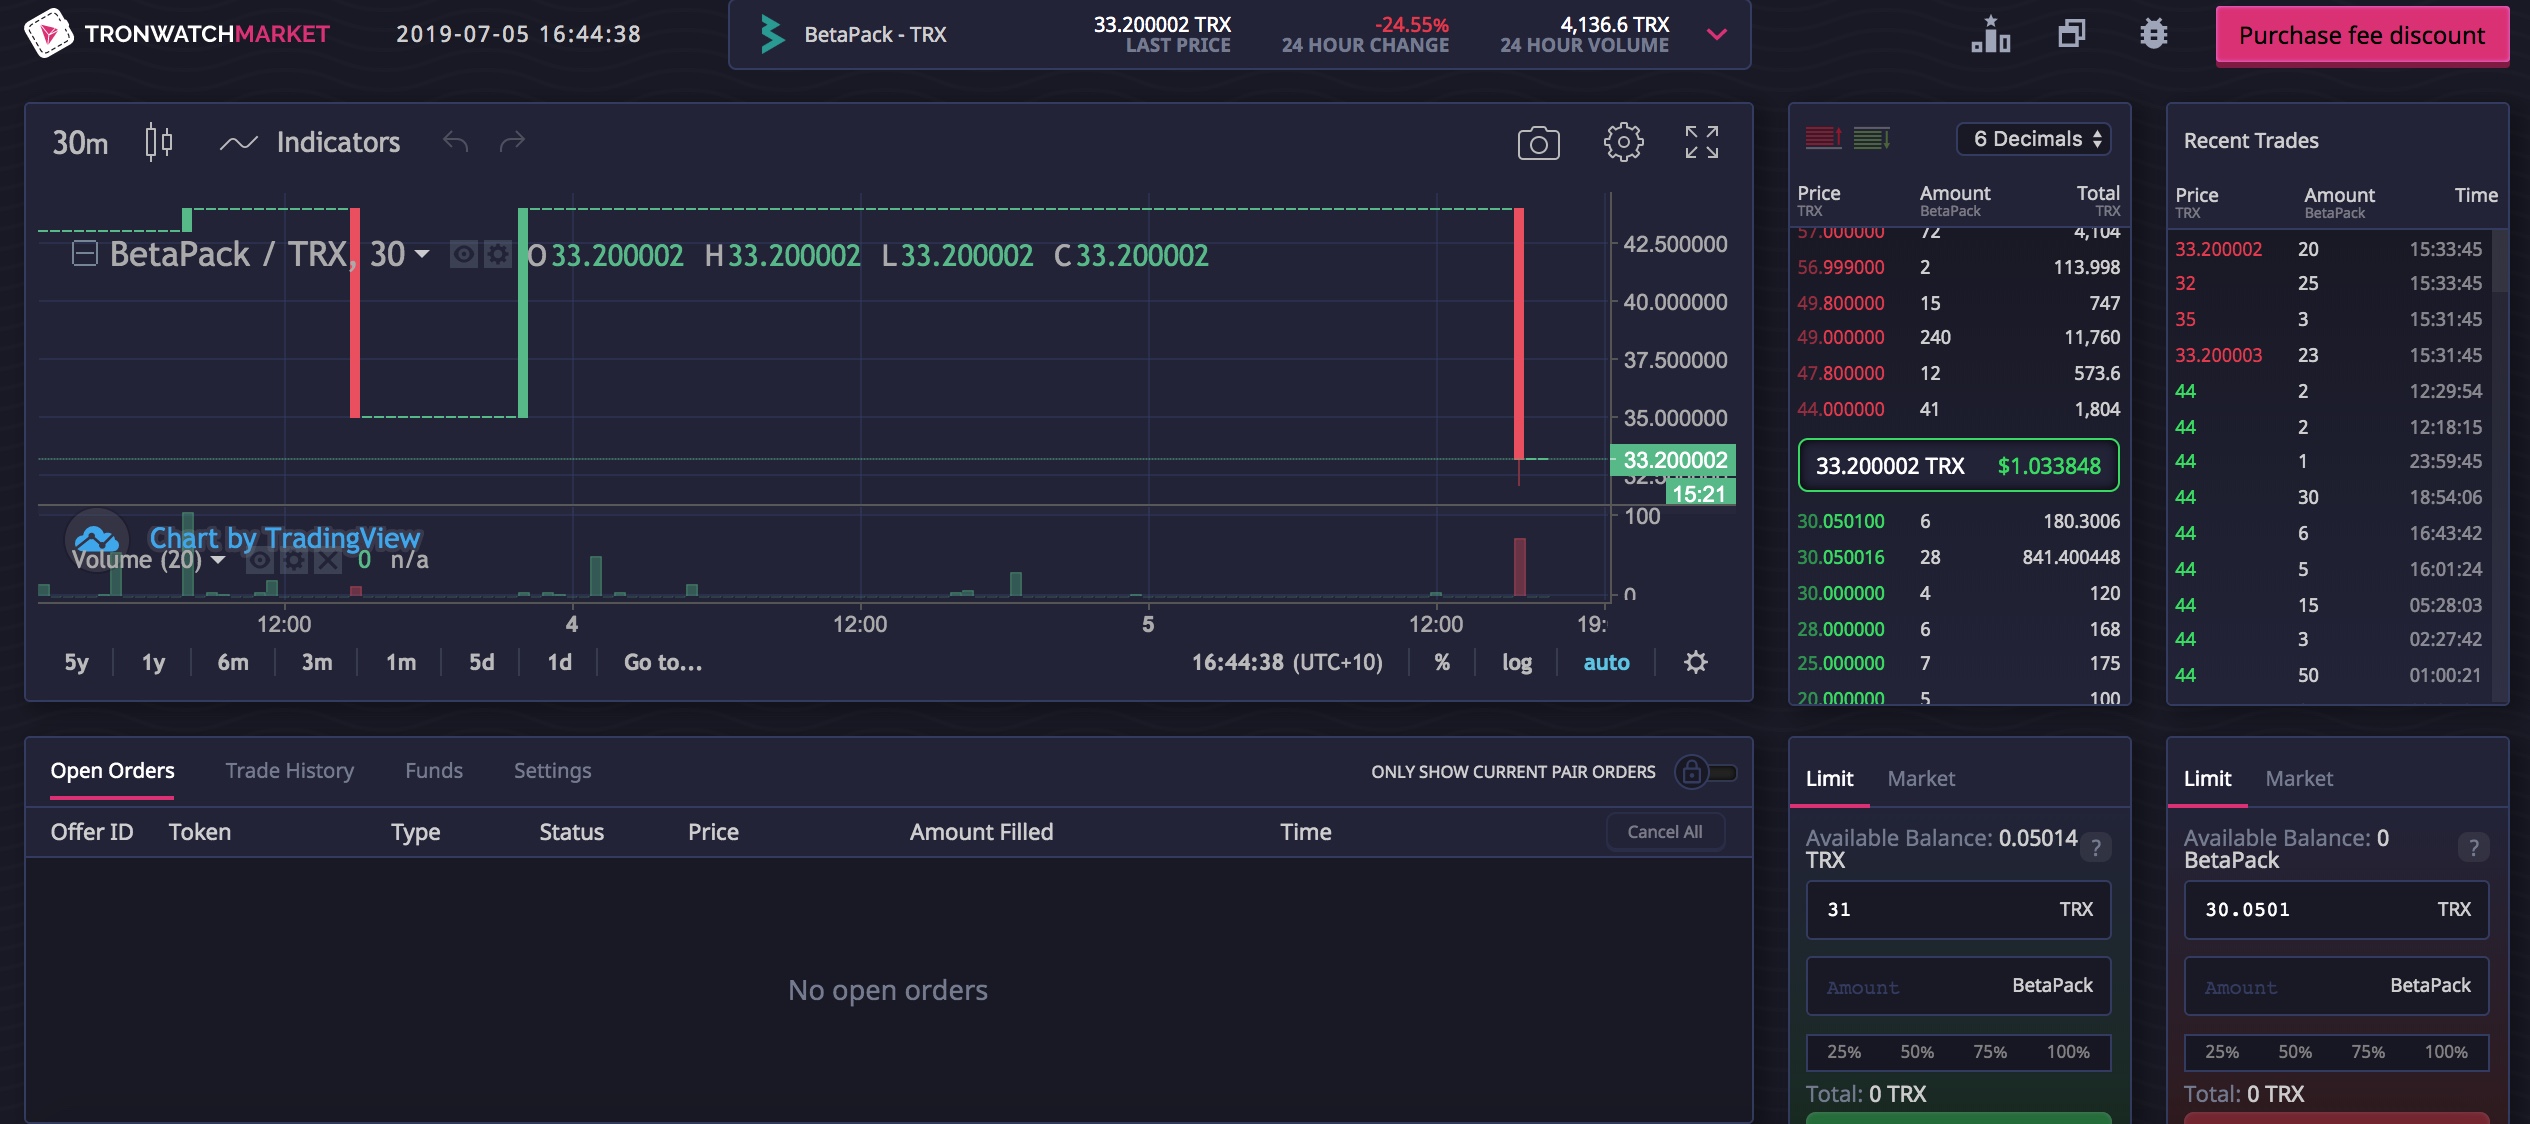
Task: Click the Cancel All button
Action: [x=1665, y=832]
